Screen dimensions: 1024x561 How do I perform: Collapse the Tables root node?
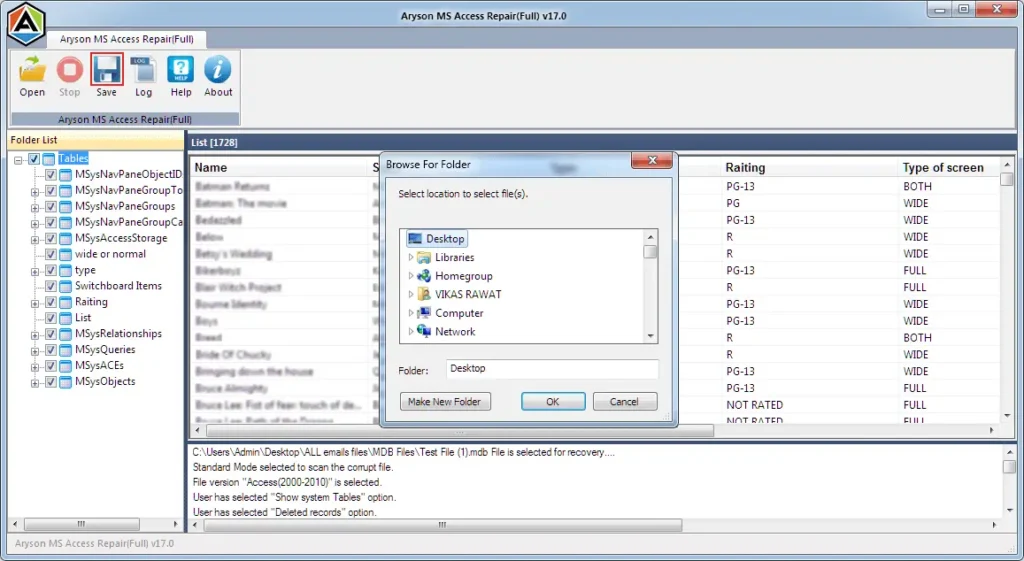[18, 159]
